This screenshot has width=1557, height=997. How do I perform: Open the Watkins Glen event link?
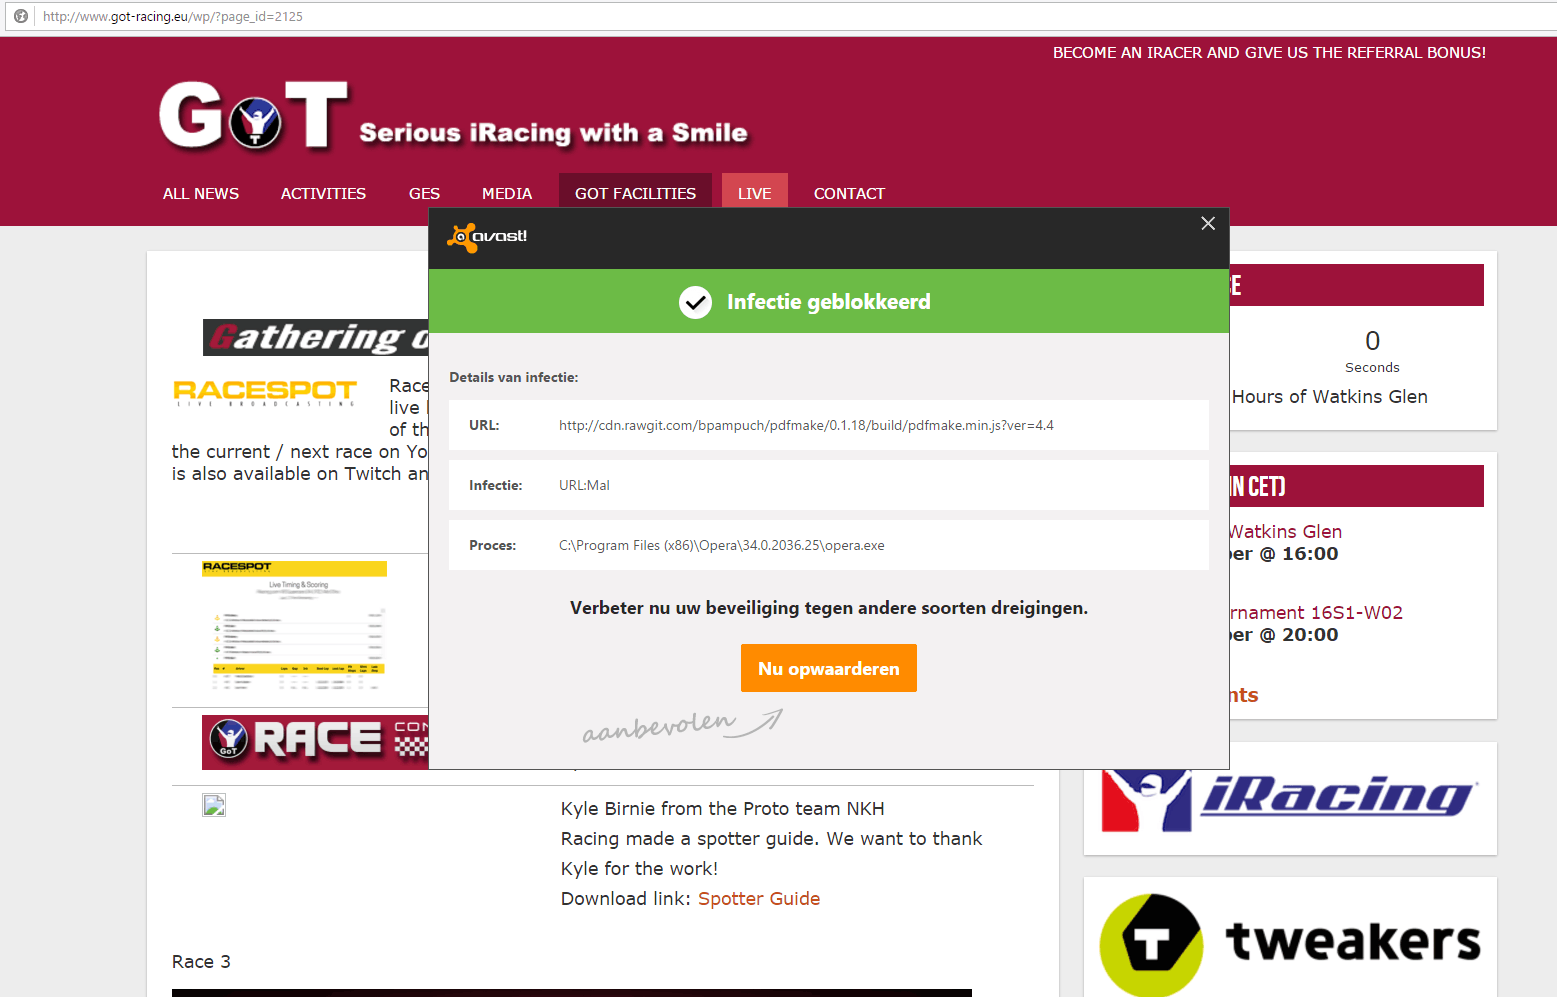pos(1286,532)
